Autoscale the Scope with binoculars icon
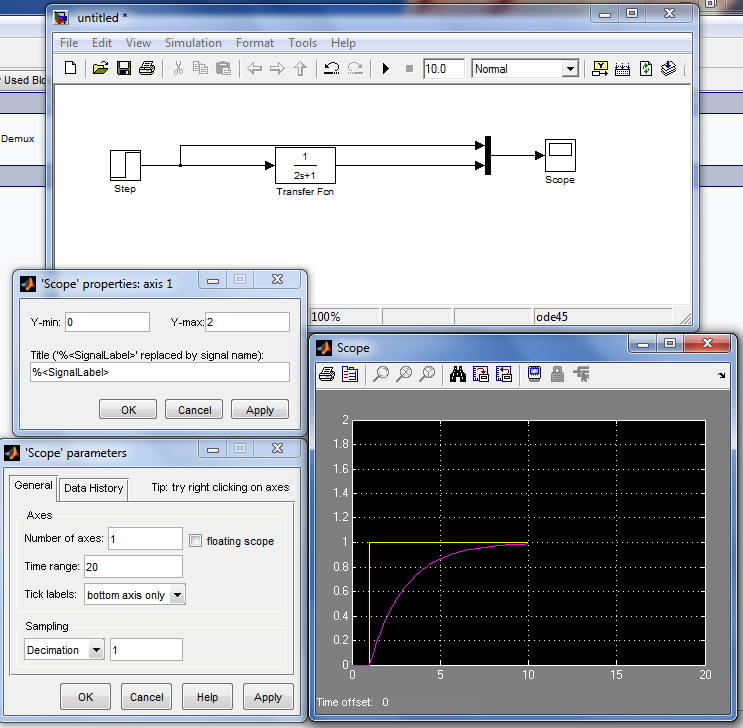 click(458, 374)
